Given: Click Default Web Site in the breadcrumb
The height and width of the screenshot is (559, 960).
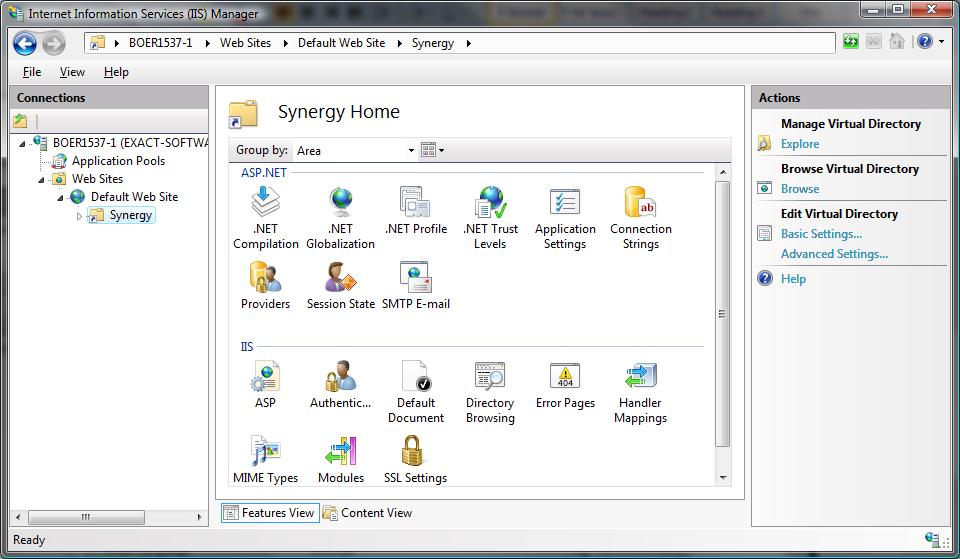Looking at the screenshot, I should 341,43.
